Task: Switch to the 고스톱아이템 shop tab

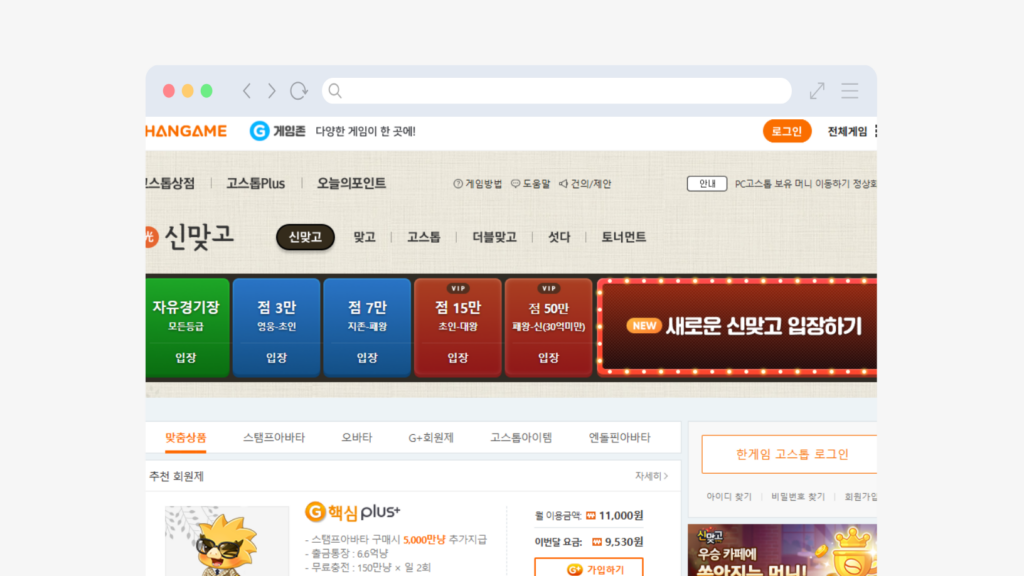Action: pyautogui.click(x=521, y=438)
